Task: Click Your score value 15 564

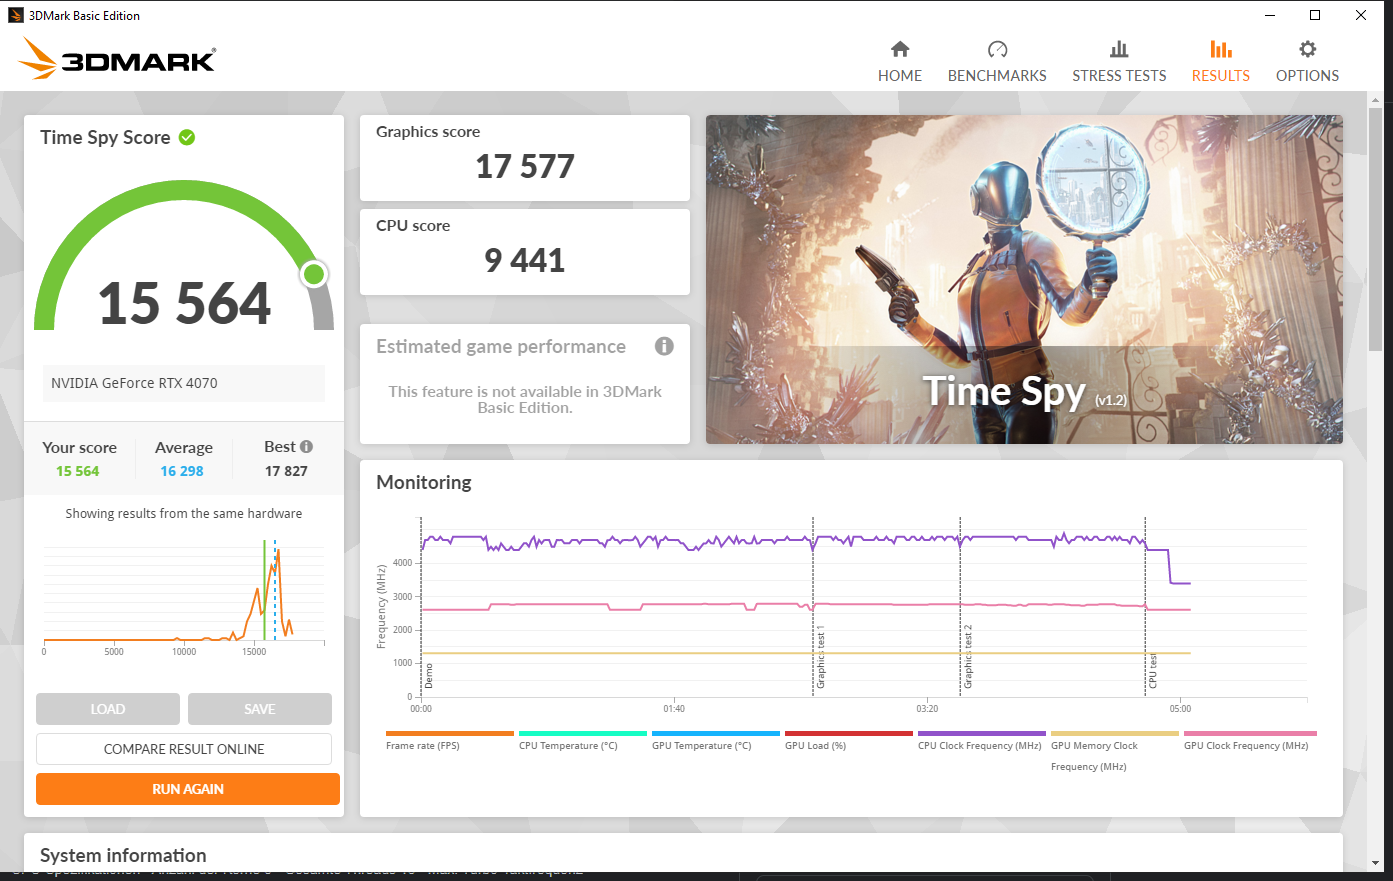Action: tap(78, 471)
